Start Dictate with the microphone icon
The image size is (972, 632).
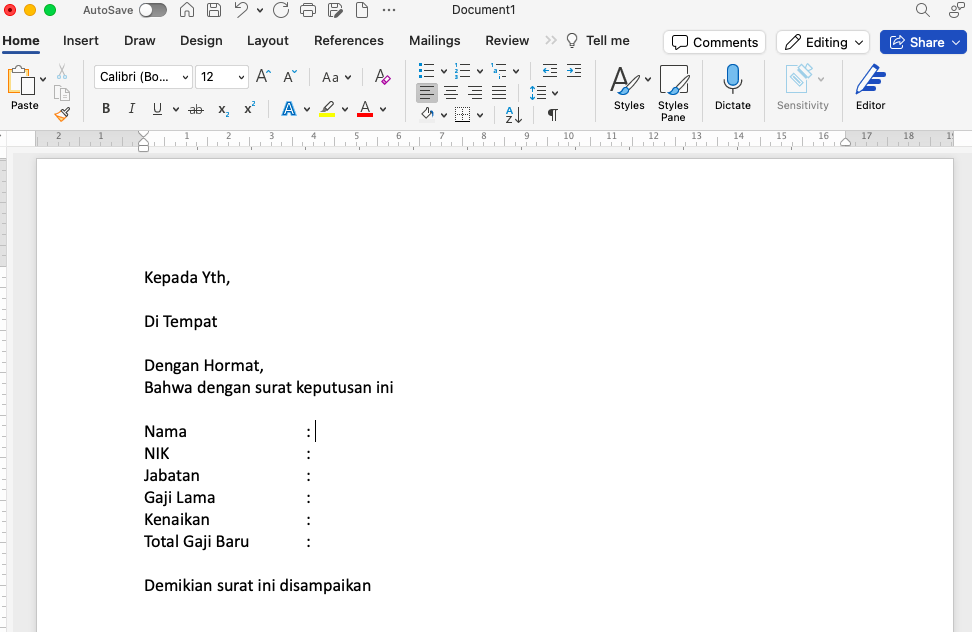coord(732,88)
